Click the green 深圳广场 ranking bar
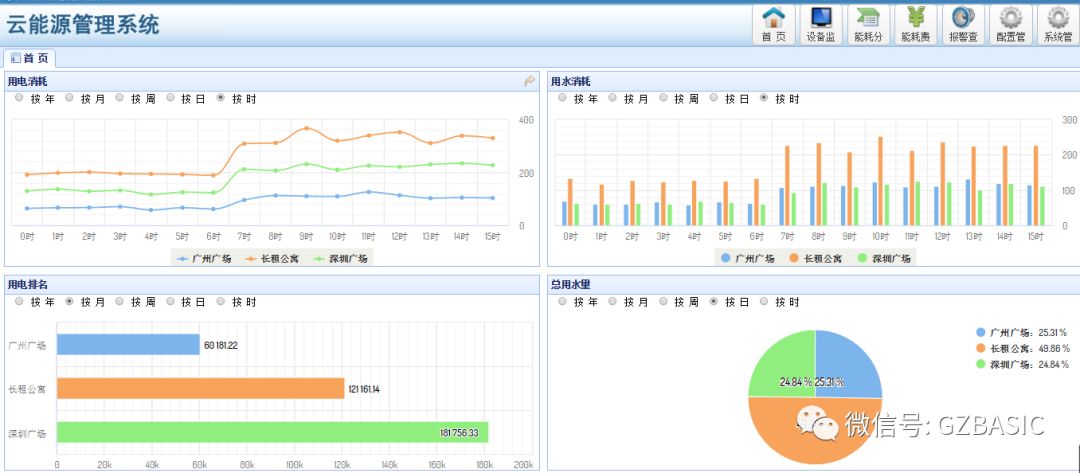Viewport: 1080px width, 473px height. (x=272, y=432)
